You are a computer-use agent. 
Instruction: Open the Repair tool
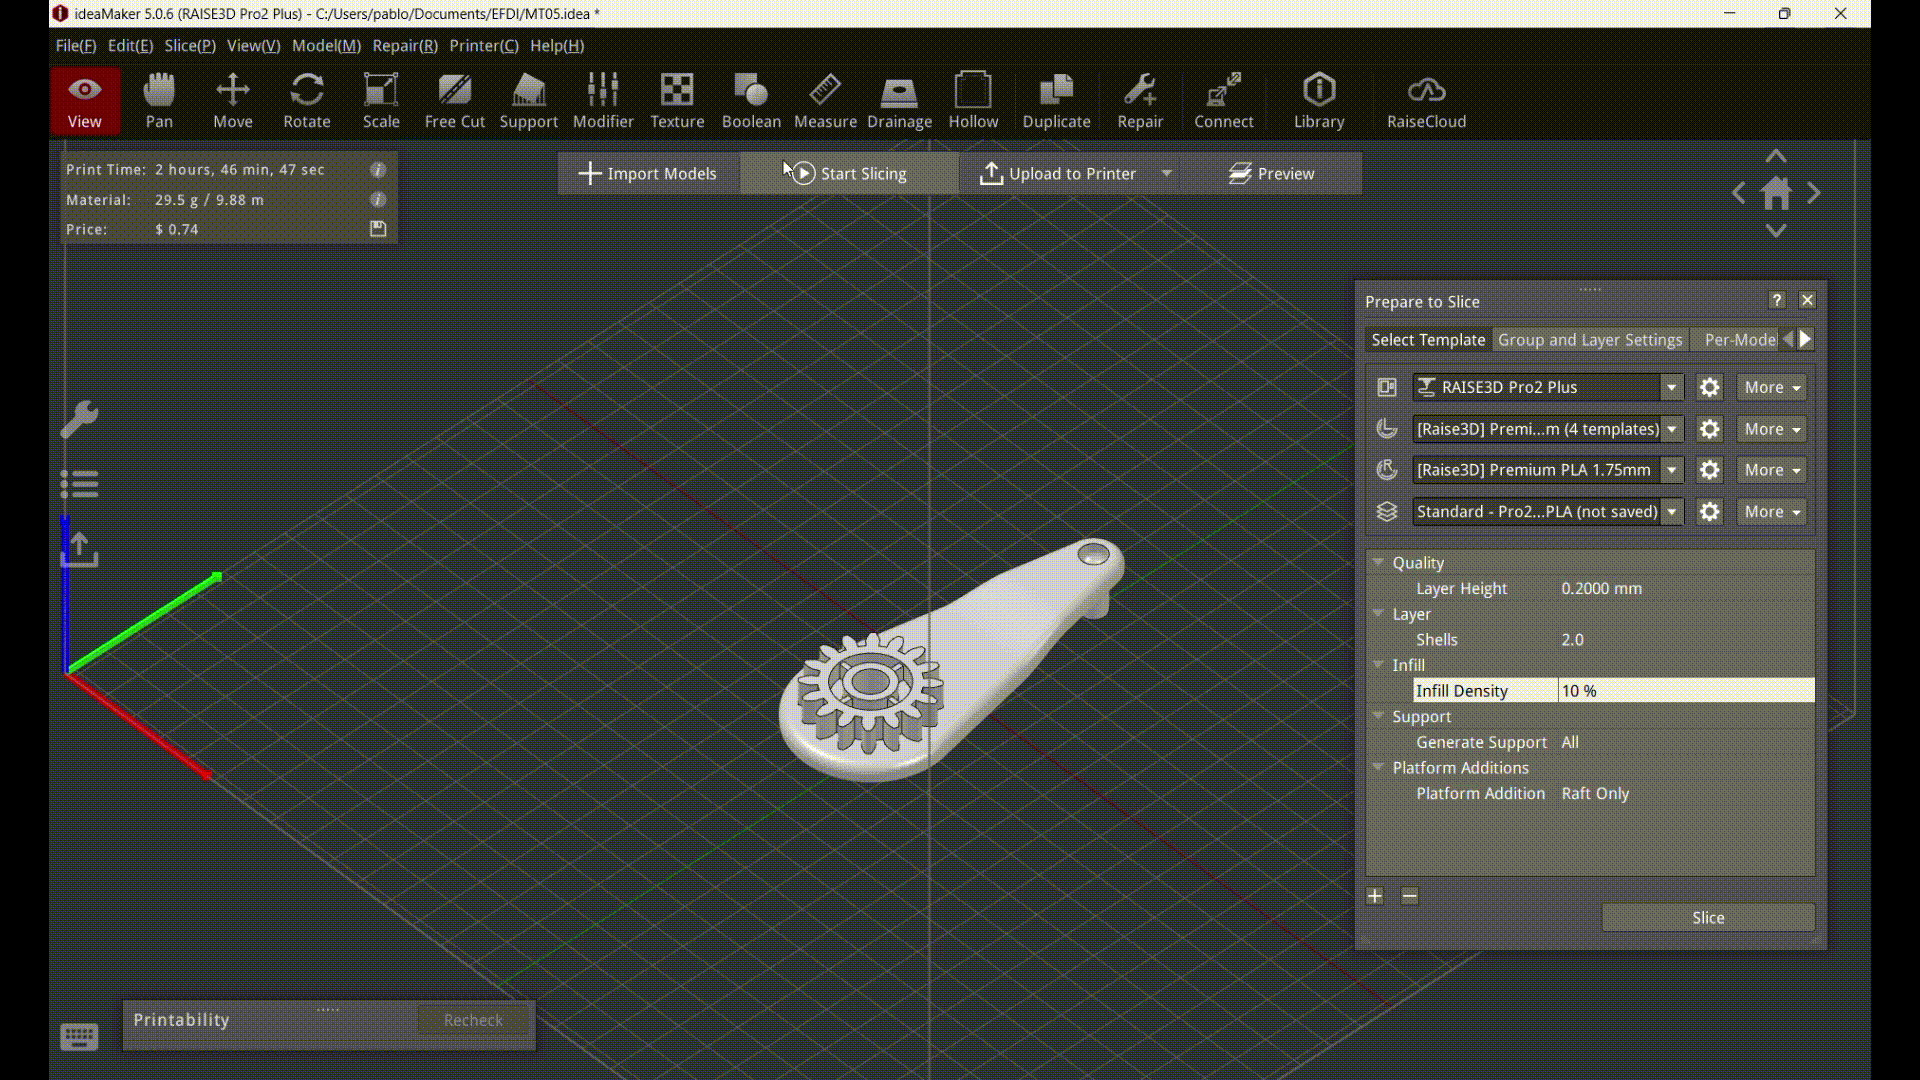click(x=1140, y=100)
